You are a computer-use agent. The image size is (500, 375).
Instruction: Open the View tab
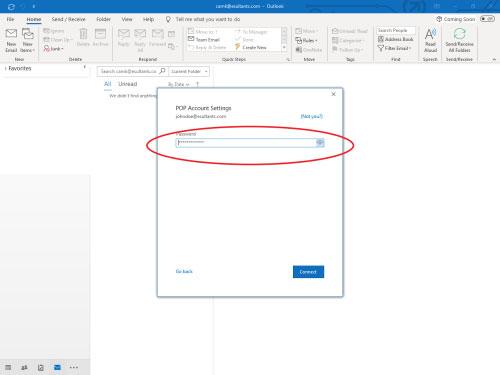pyautogui.click(x=127, y=19)
